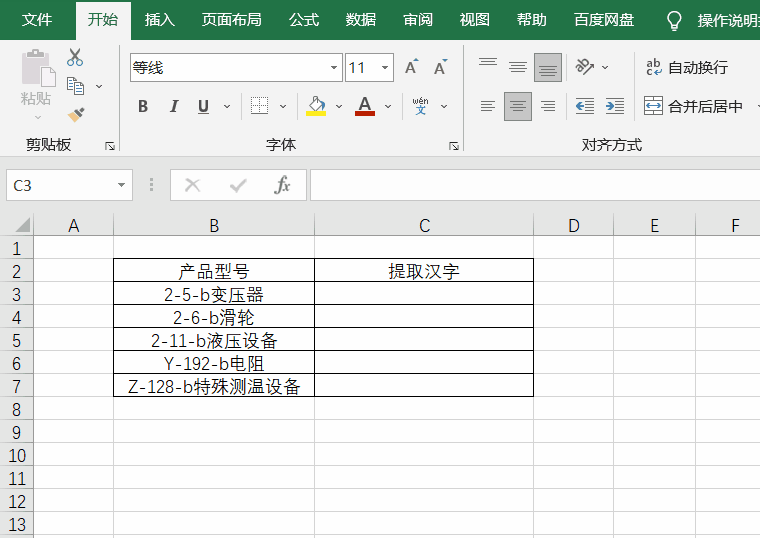
Task: Apply borders using the border grid icon
Action: coord(259,106)
